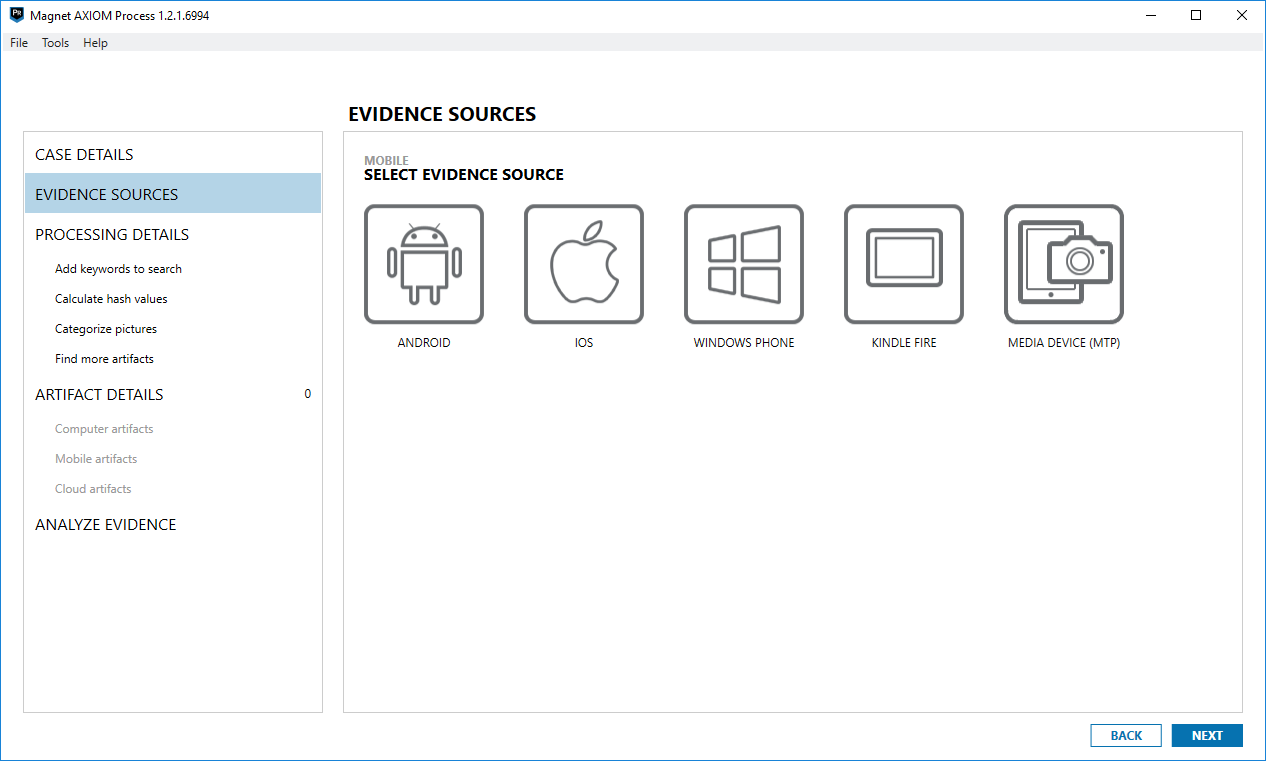The image size is (1266, 761).
Task: Choose the iOS Apple icon
Action: pyautogui.click(x=584, y=265)
